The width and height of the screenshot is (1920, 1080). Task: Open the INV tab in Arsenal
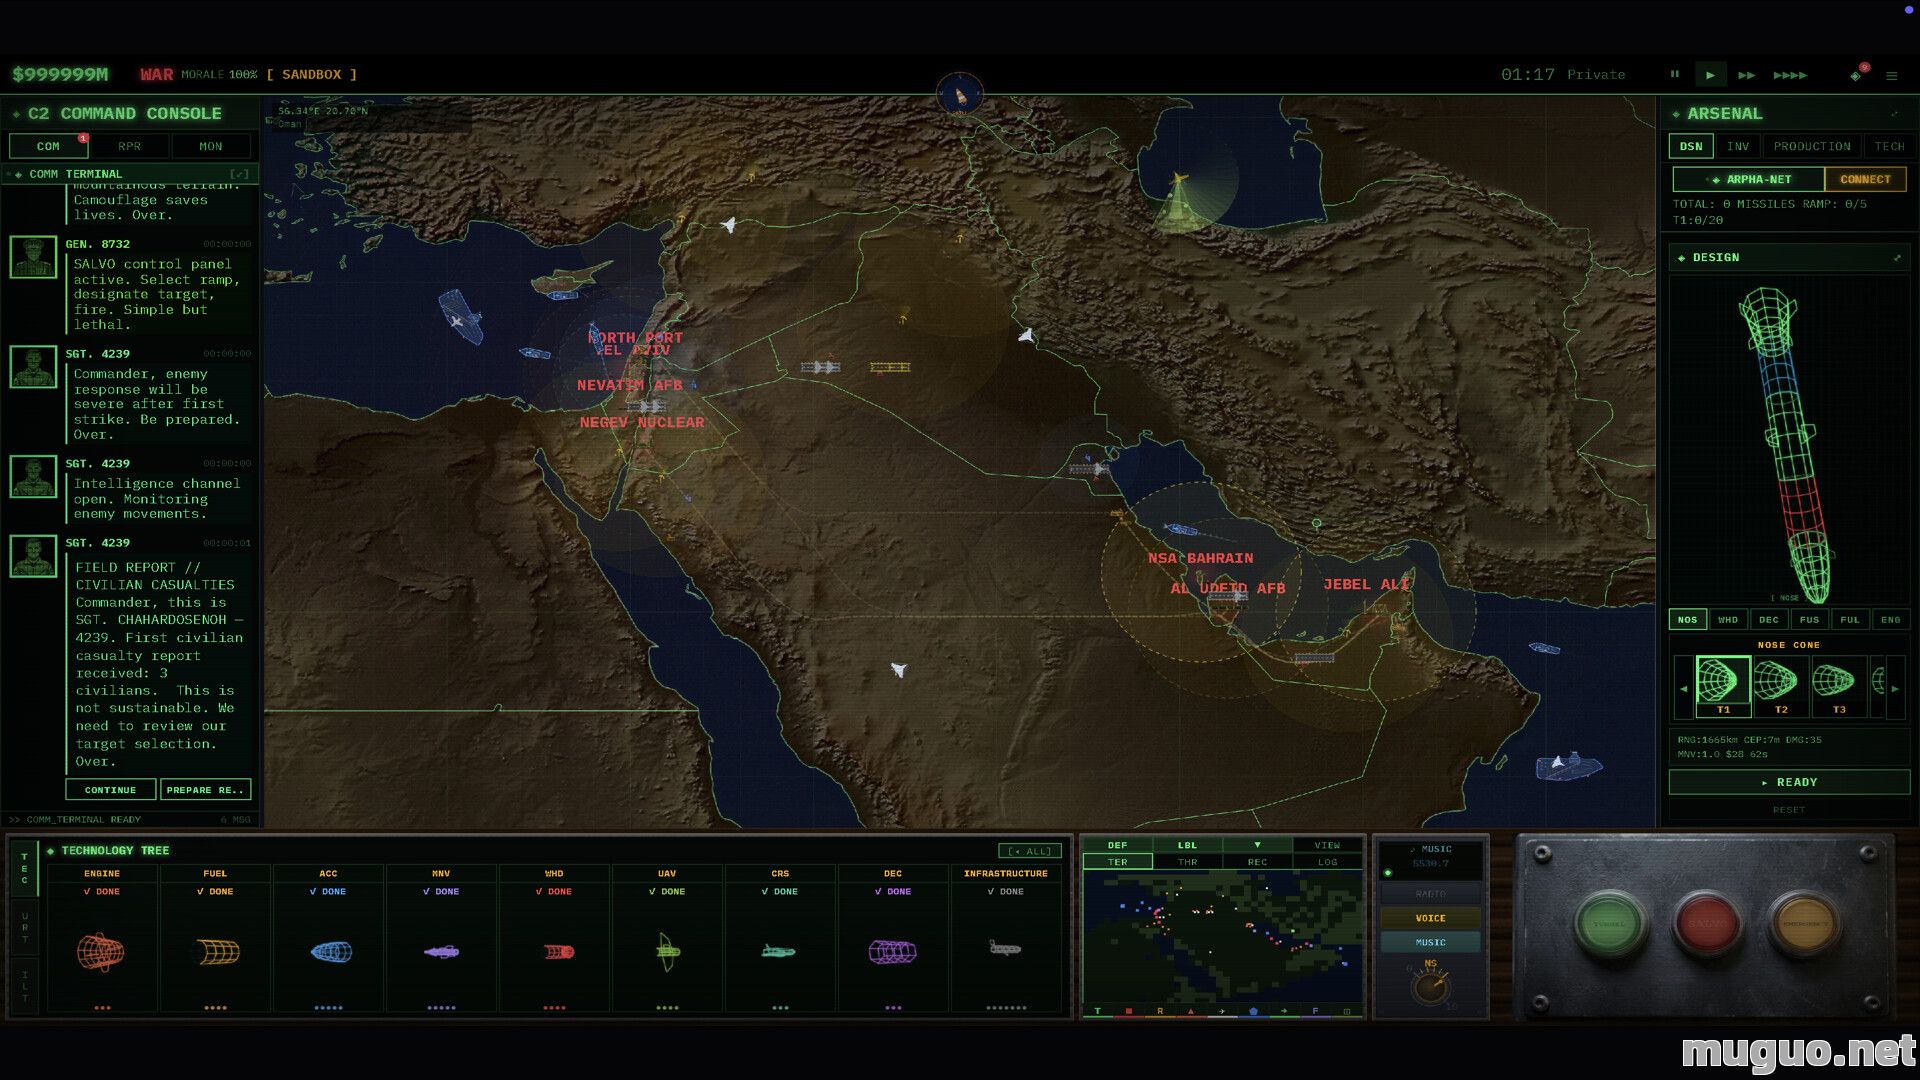coord(1738,146)
